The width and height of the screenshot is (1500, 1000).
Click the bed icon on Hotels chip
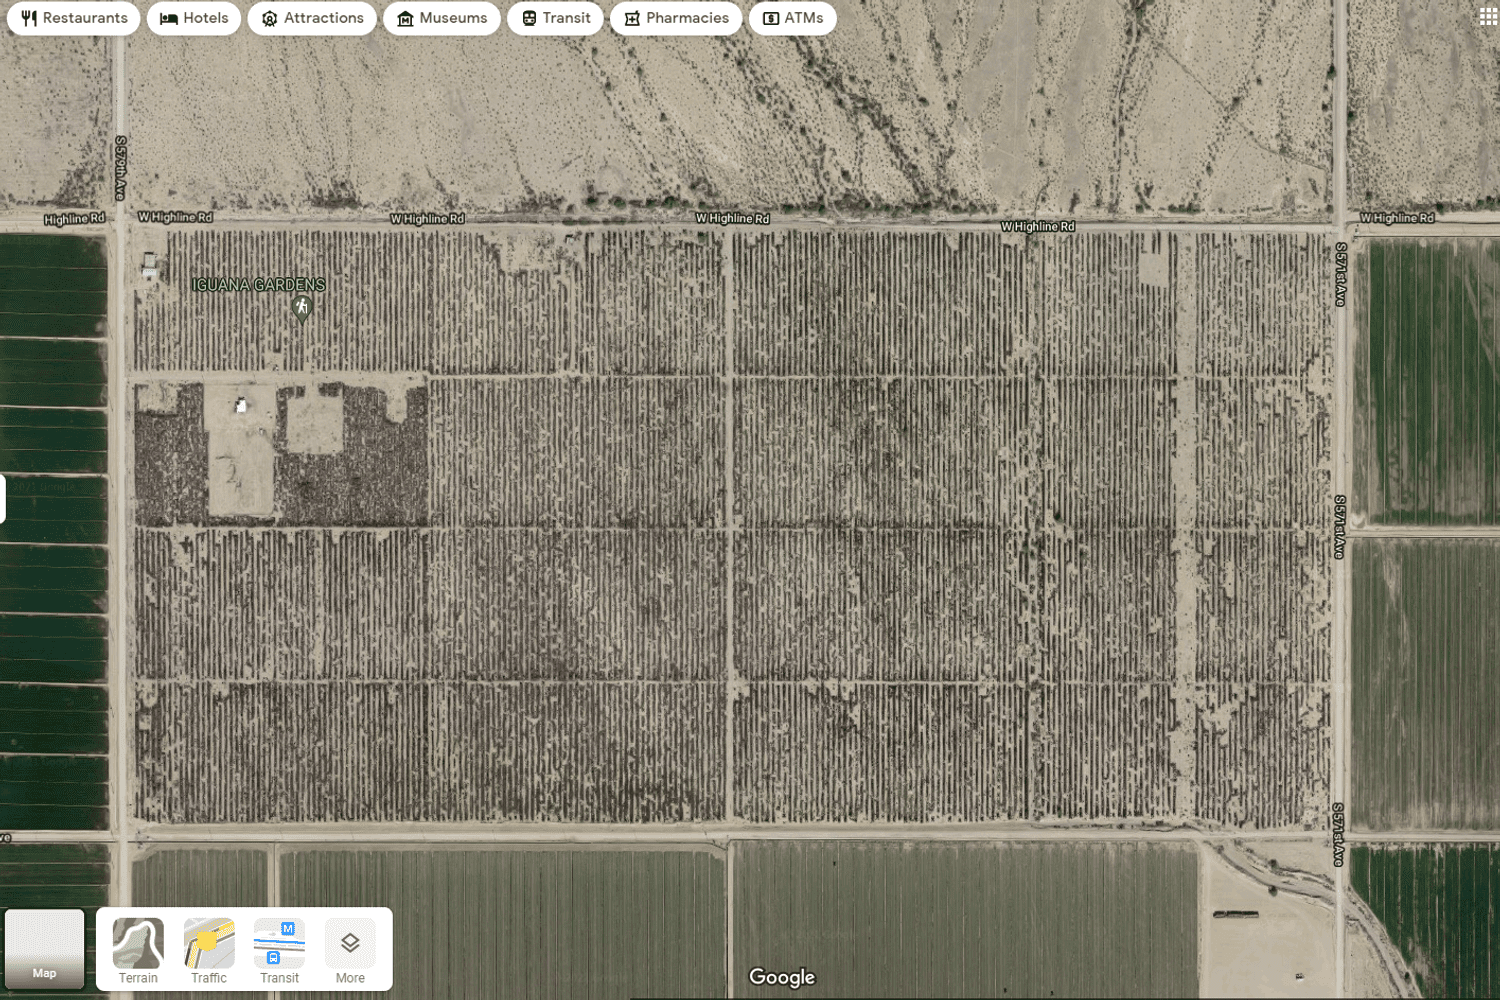(x=169, y=18)
